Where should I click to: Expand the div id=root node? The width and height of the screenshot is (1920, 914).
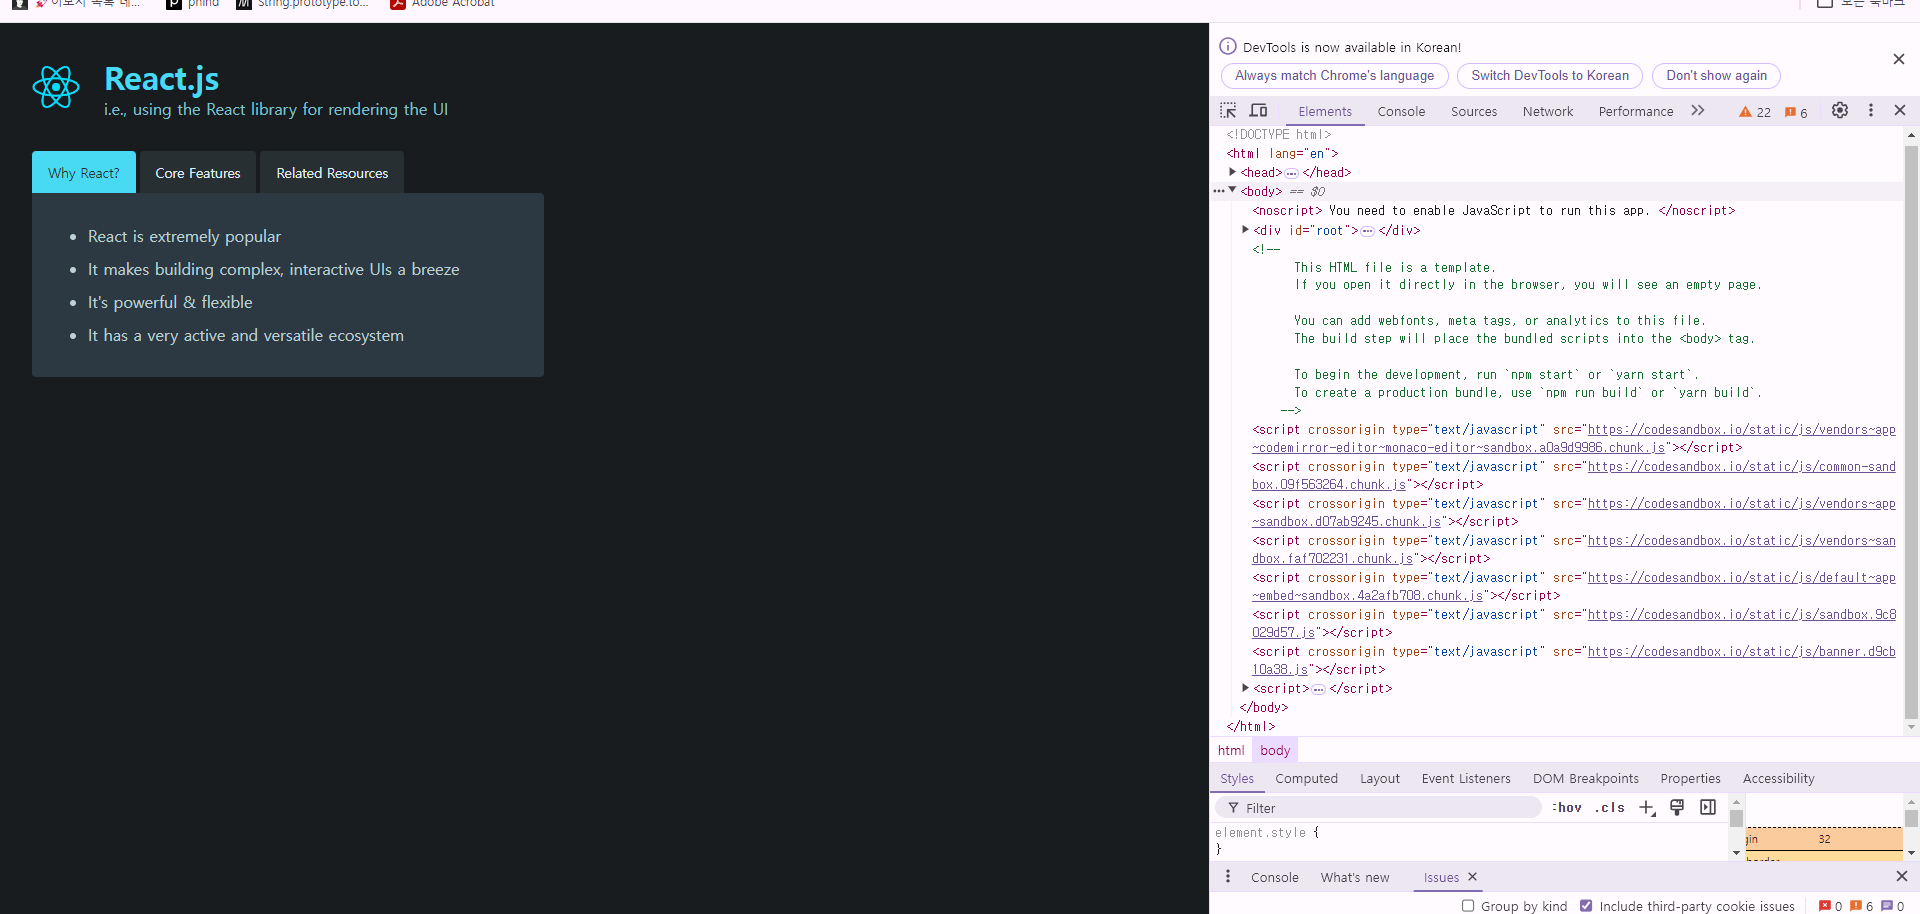[1246, 230]
